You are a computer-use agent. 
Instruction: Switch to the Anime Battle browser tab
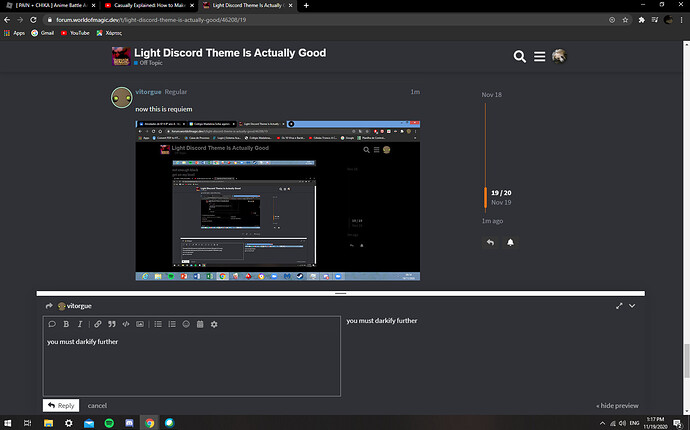pyautogui.click(x=51, y=6)
